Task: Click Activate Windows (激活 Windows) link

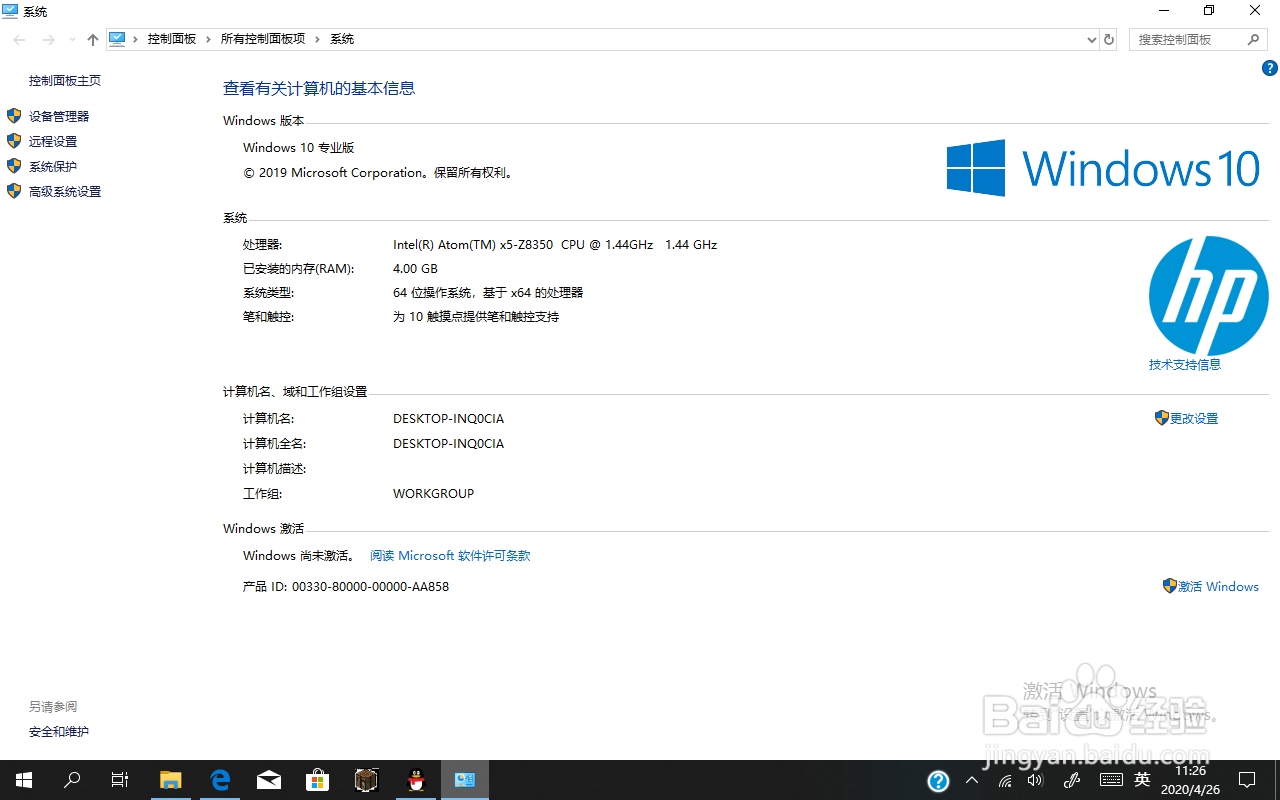Action: pos(1218,587)
